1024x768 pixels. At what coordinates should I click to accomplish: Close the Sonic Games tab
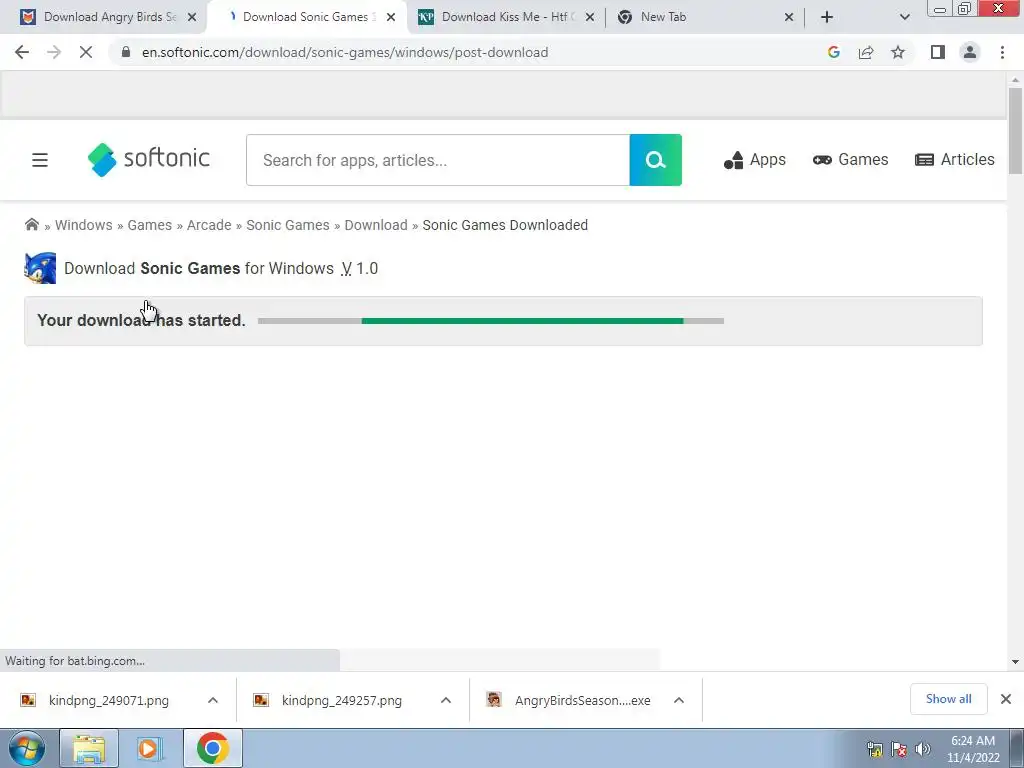[x=391, y=17]
